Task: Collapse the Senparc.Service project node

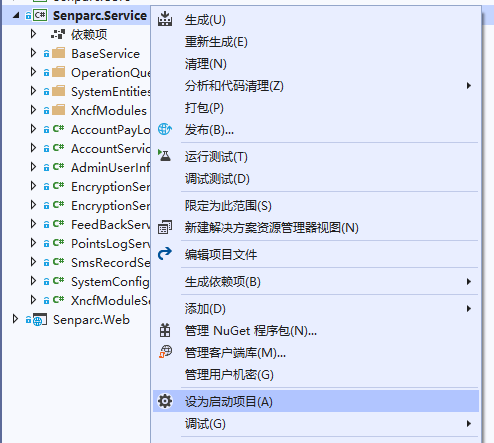Action: tap(16, 15)
